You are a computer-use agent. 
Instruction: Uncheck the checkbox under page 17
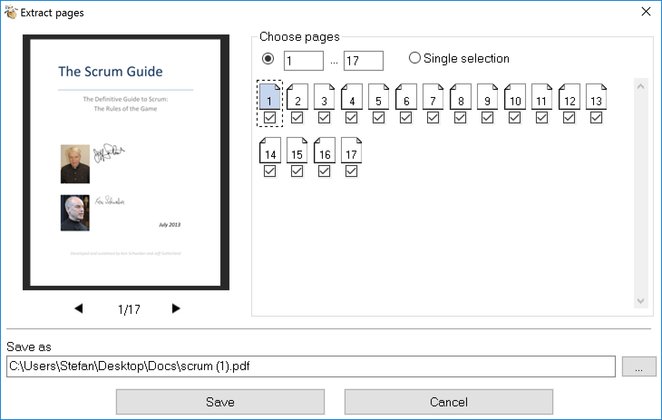(x=351, y=171)
